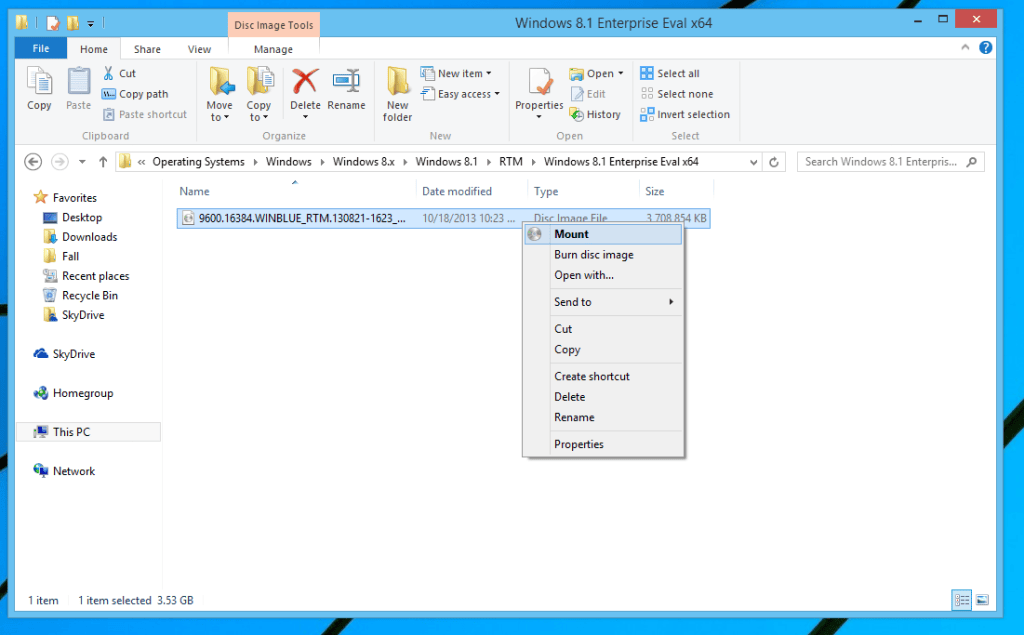This screenshot has height=635, width=1024.
Task: Open the File tab
Action: point(41,48)
